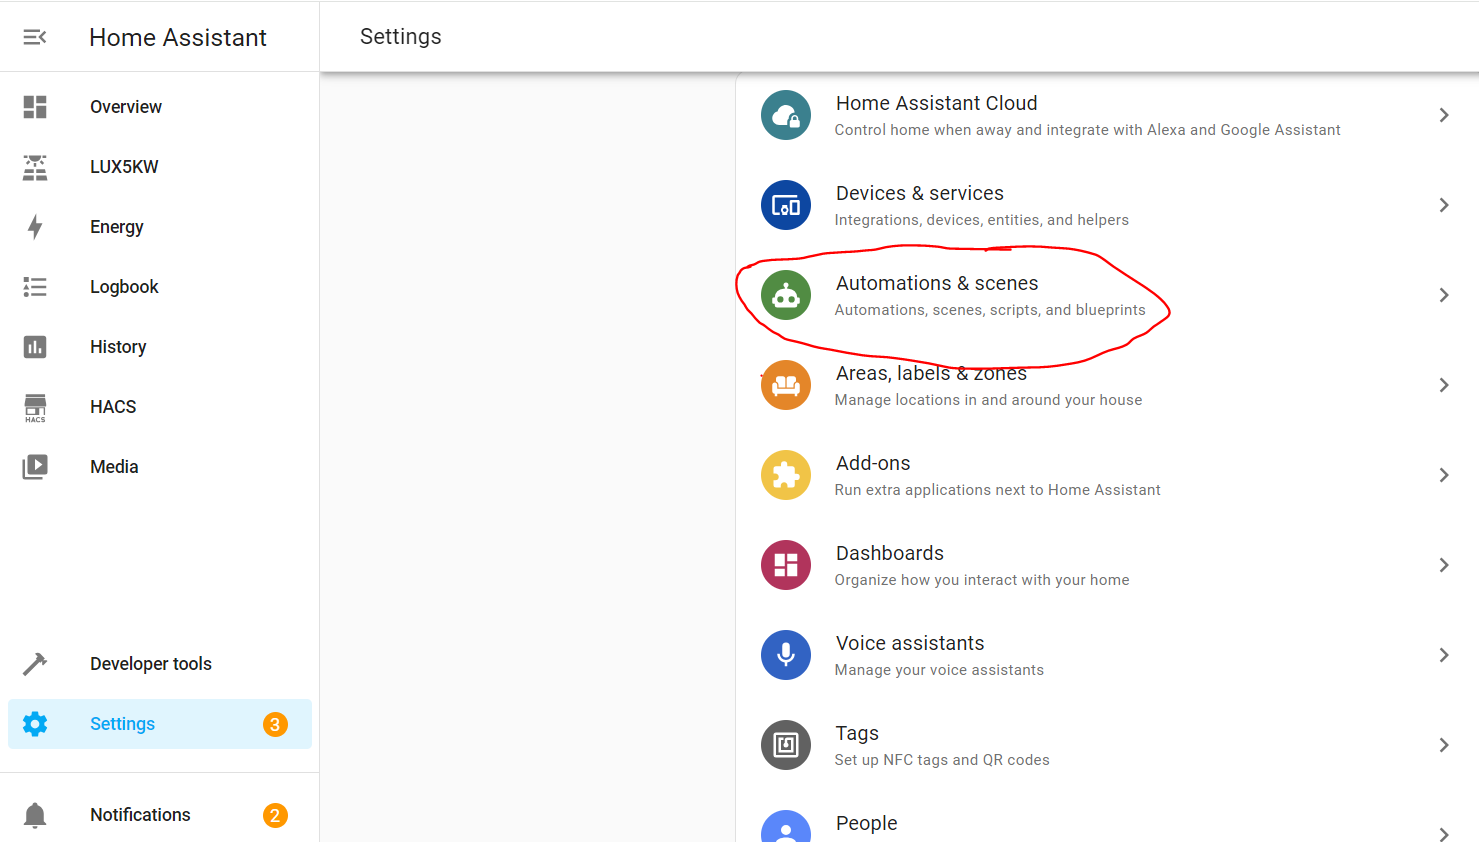
Task: Click 'Manage your voice assistants' text
Action: point(939,670)
